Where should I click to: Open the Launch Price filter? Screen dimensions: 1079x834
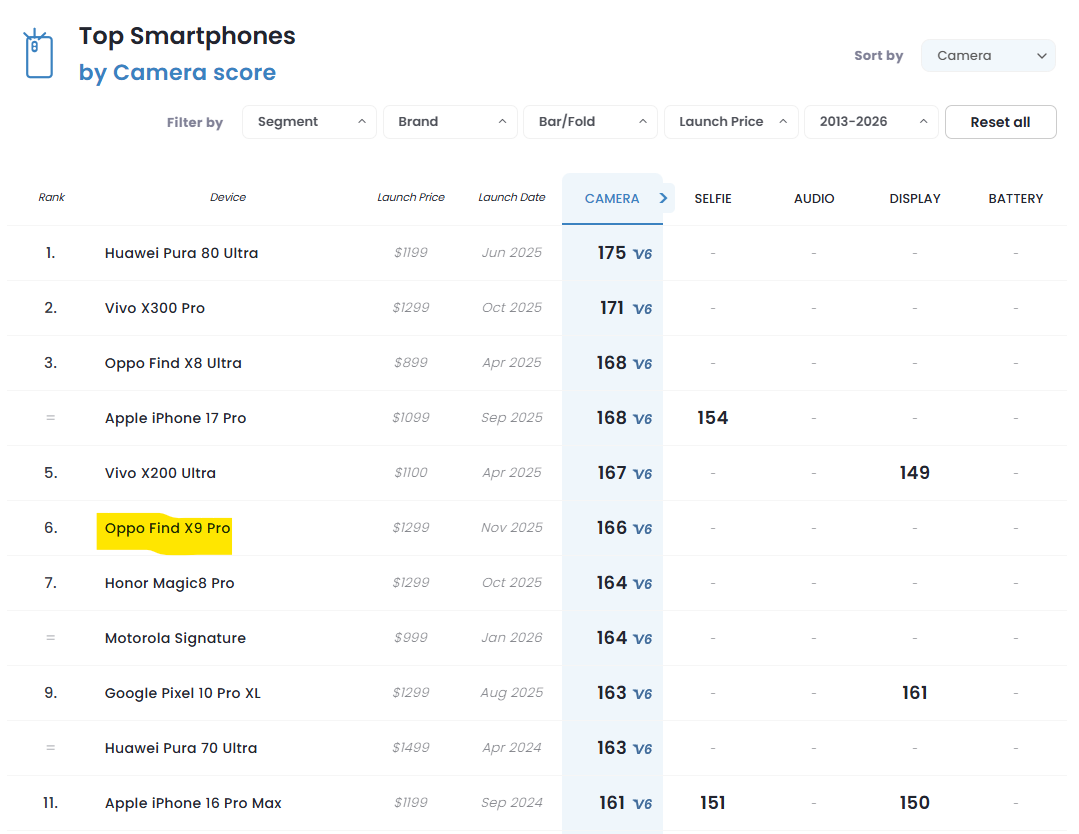coord(731,122)
